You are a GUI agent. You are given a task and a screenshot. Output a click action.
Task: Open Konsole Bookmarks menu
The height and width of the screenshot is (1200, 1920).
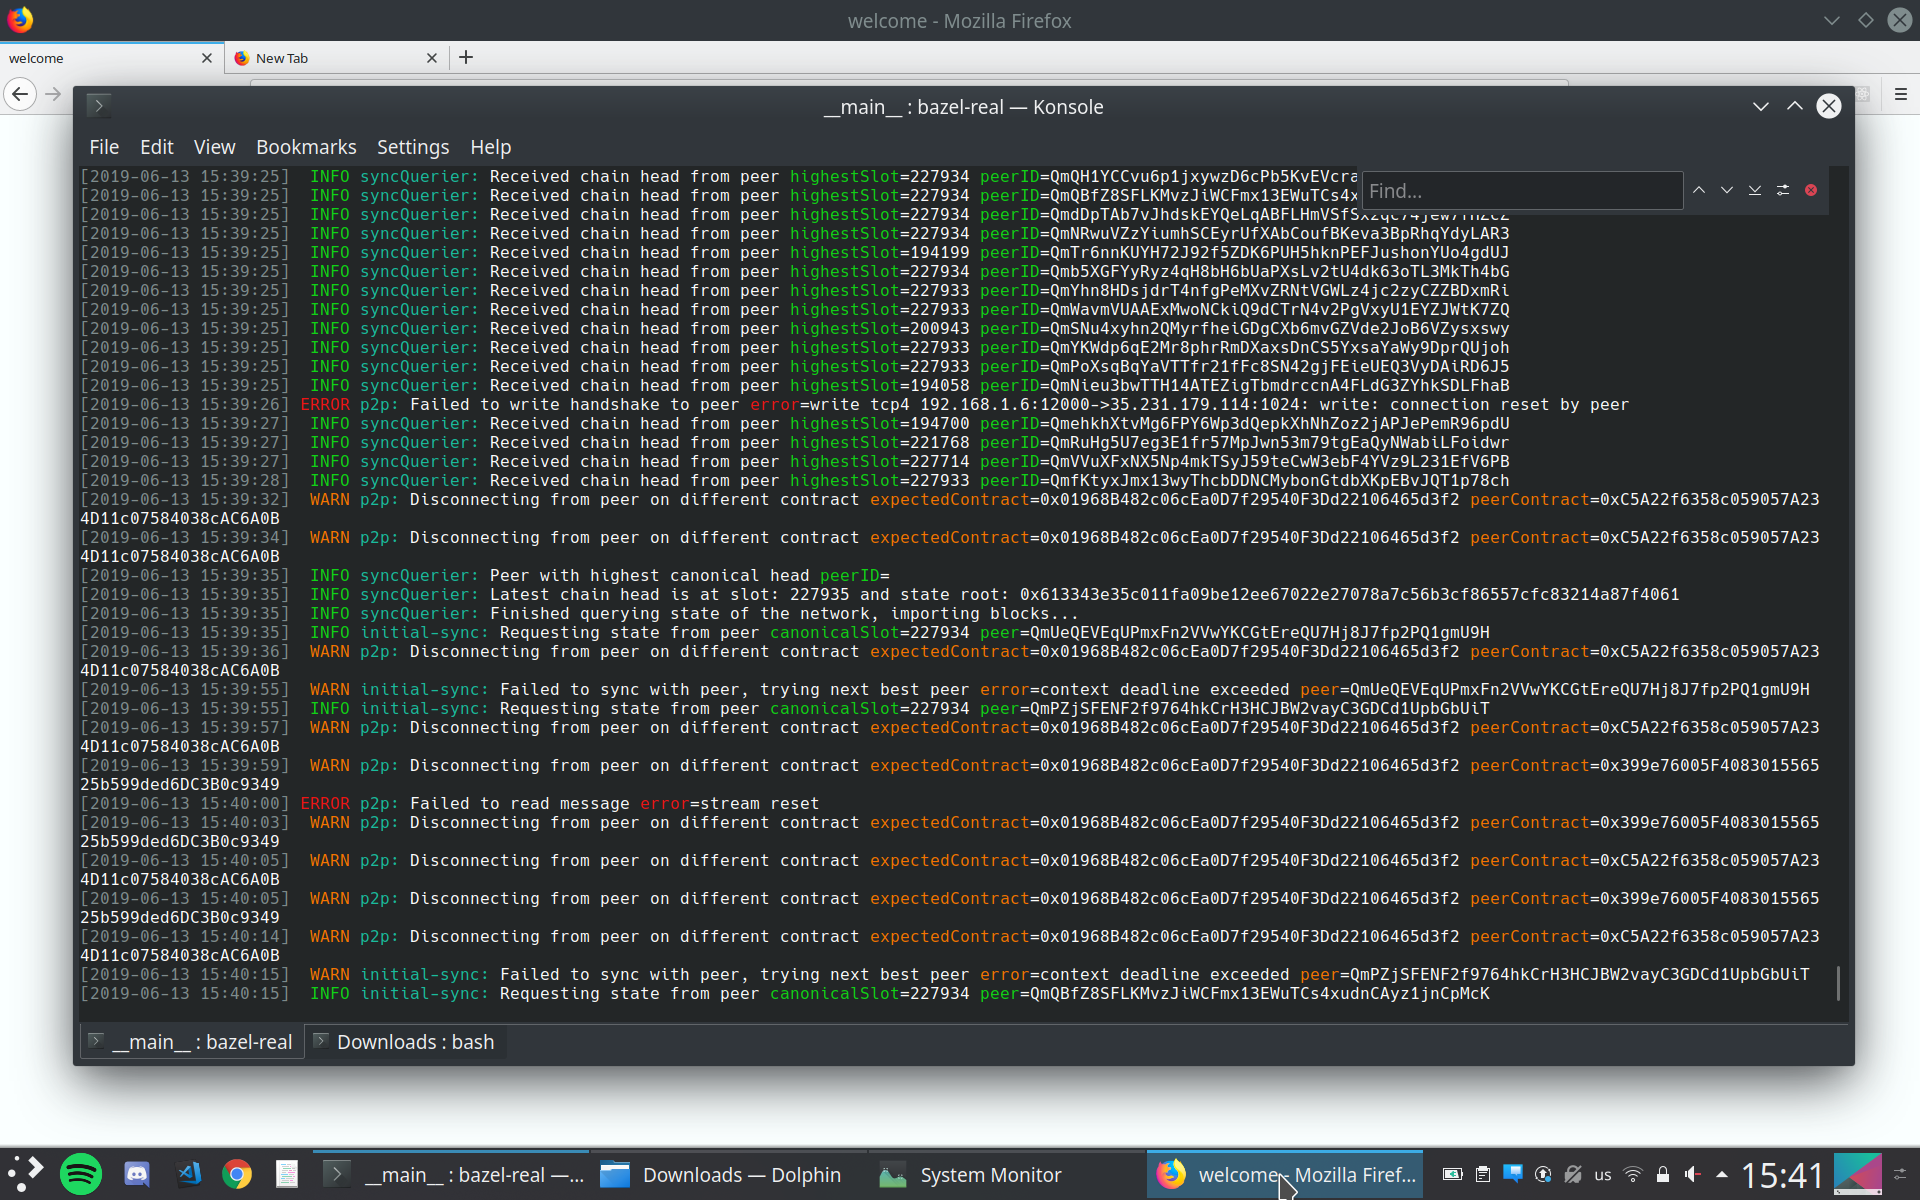[x=306, y=147]
